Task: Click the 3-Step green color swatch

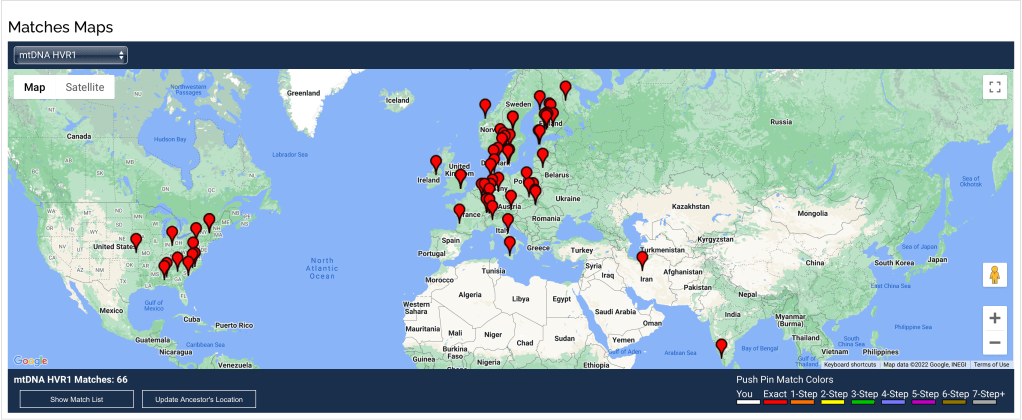Action: coord(863,403)
